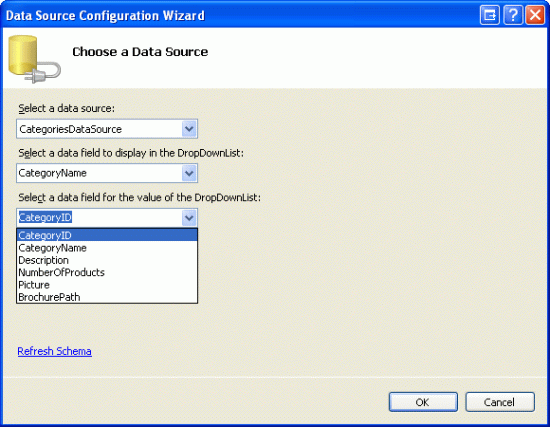This screenshot has height=427, width=550.
Task: Confirm with the OK button
Action: [x=423, y=402]
